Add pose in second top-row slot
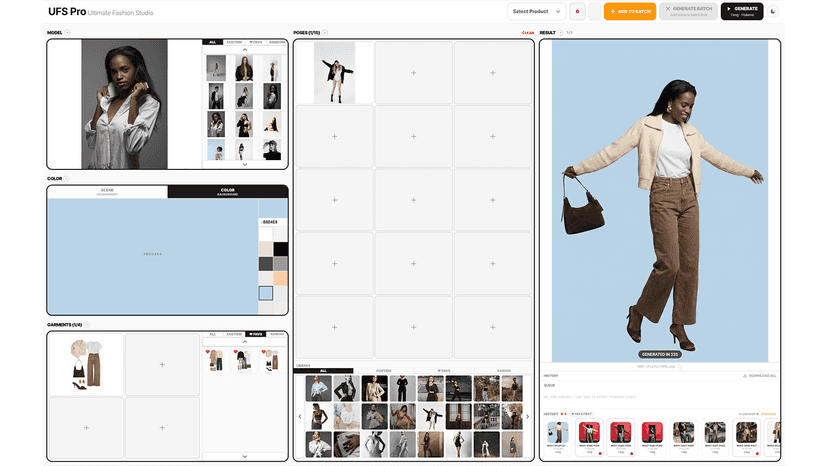The height and width of the screenshot is (466, 828). coord(413,73)
